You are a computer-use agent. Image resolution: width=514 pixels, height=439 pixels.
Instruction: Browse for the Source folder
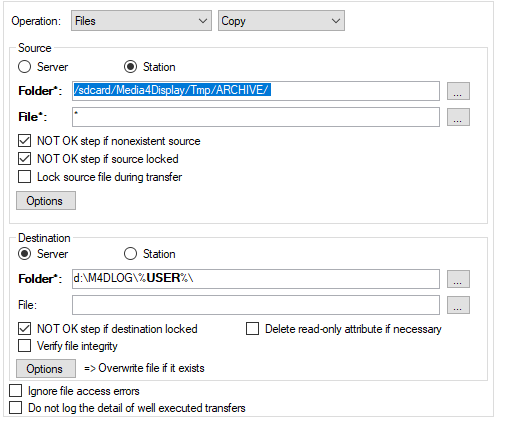pos(458,91)
